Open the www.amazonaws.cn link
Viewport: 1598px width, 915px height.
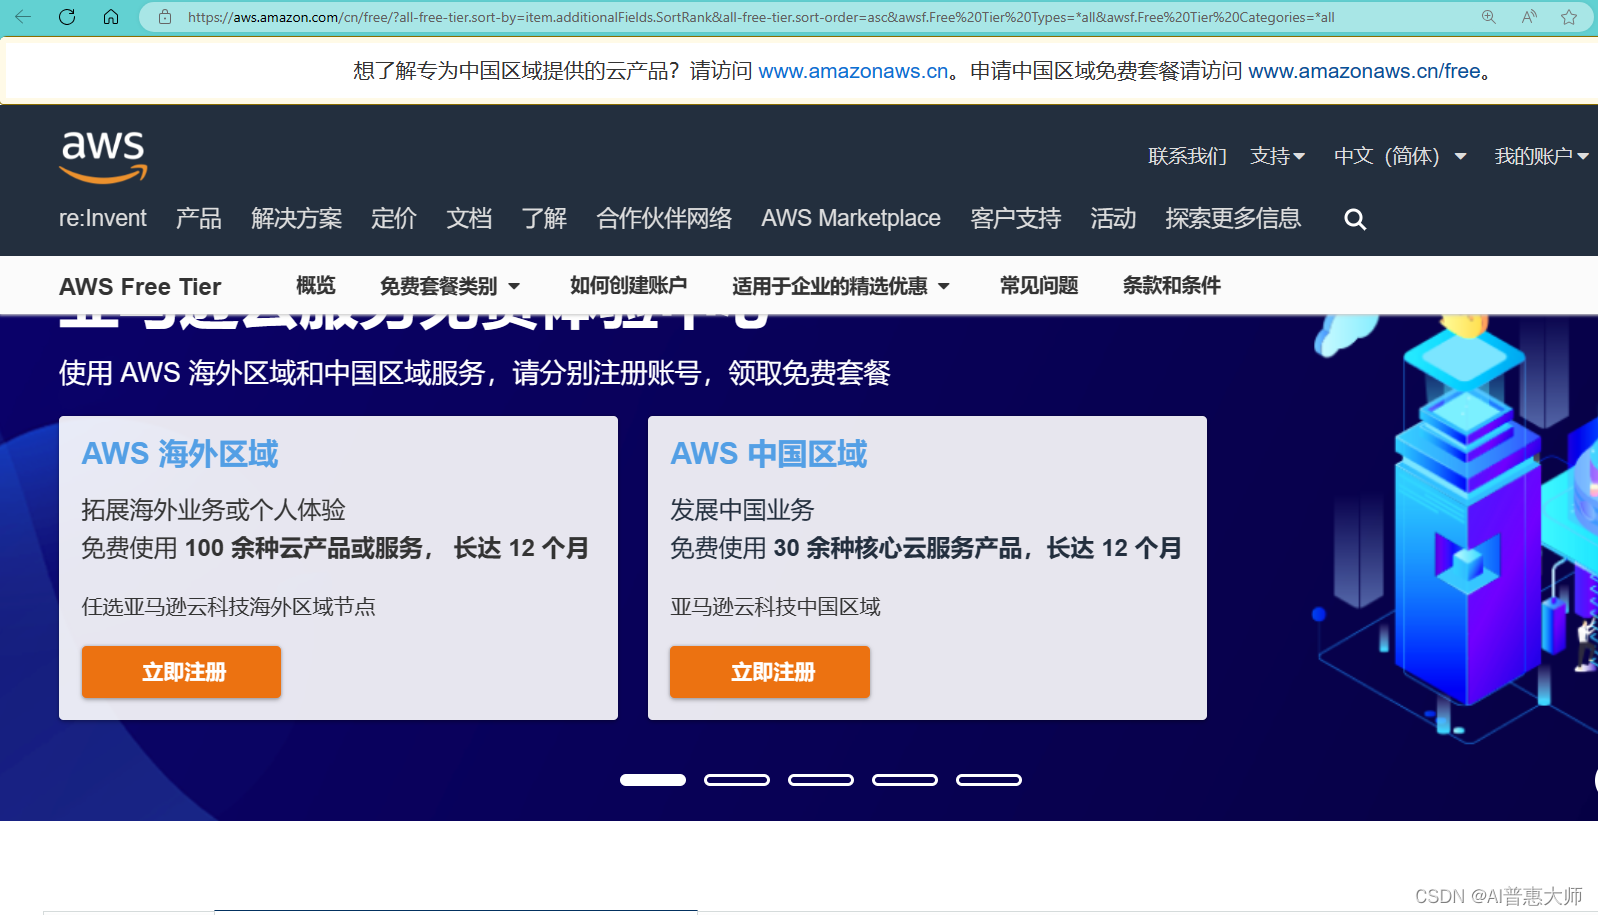click(853, 71)
